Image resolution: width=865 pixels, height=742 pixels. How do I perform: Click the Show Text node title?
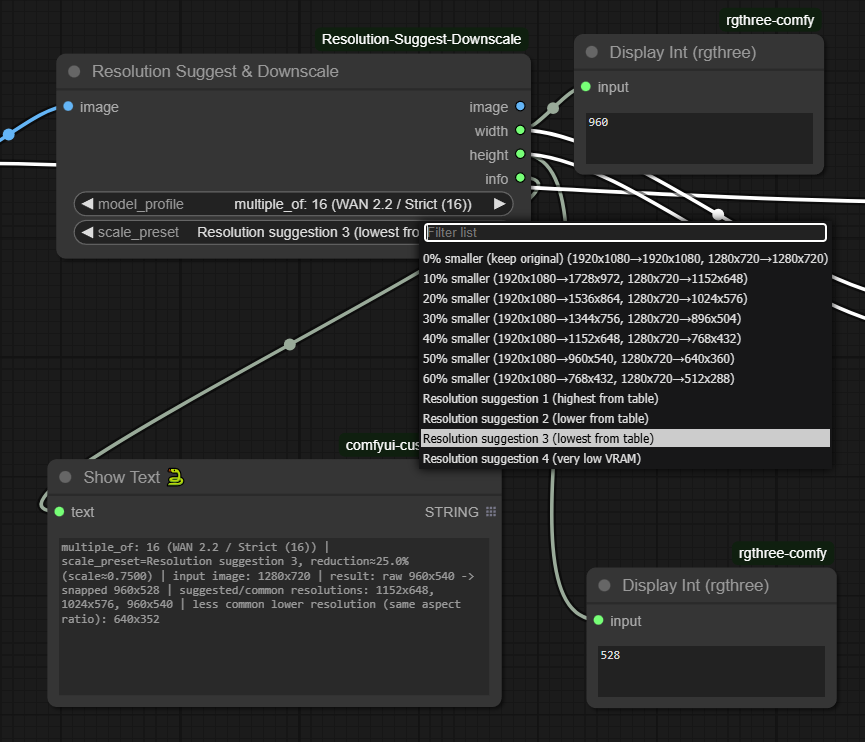pyautogui.click(x=121, y=477)
